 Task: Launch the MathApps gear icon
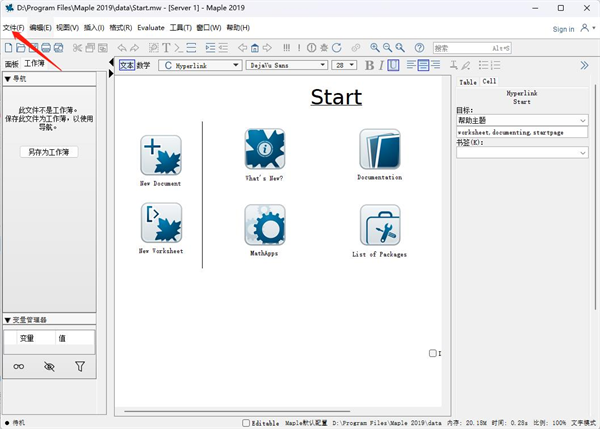tap(265, 224)
